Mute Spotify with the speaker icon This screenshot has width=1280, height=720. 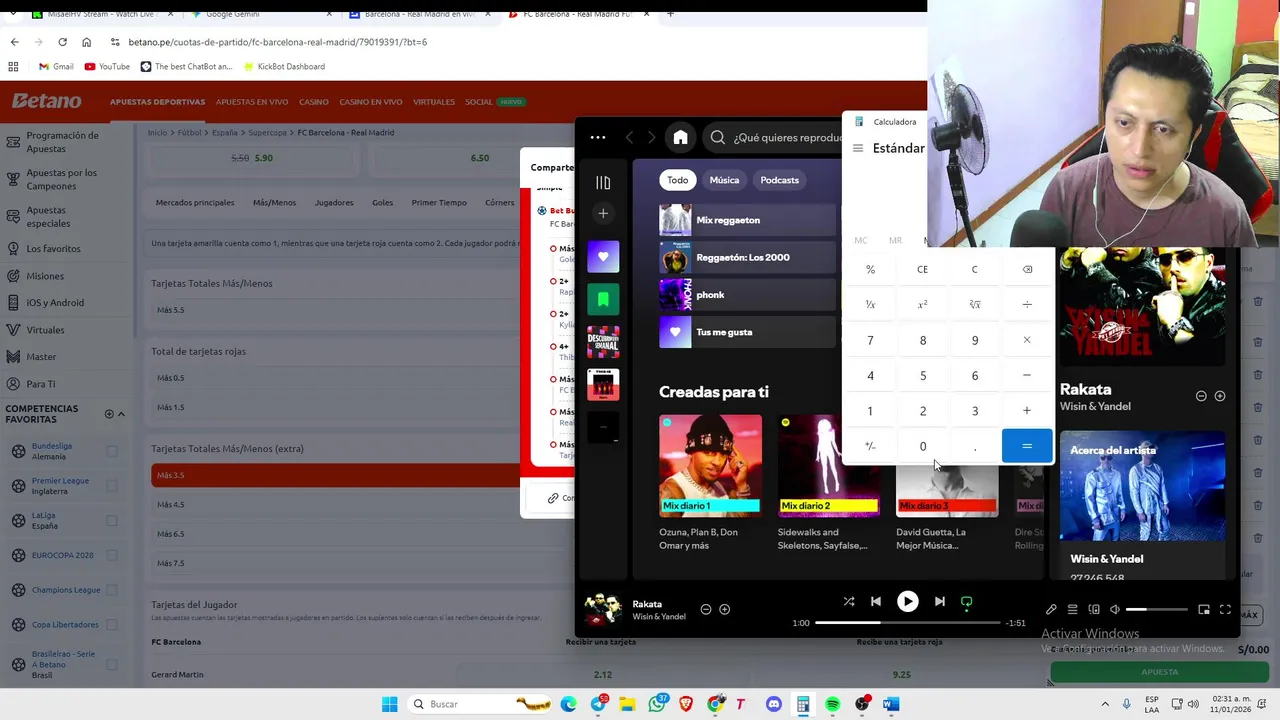pos(1115,610)
